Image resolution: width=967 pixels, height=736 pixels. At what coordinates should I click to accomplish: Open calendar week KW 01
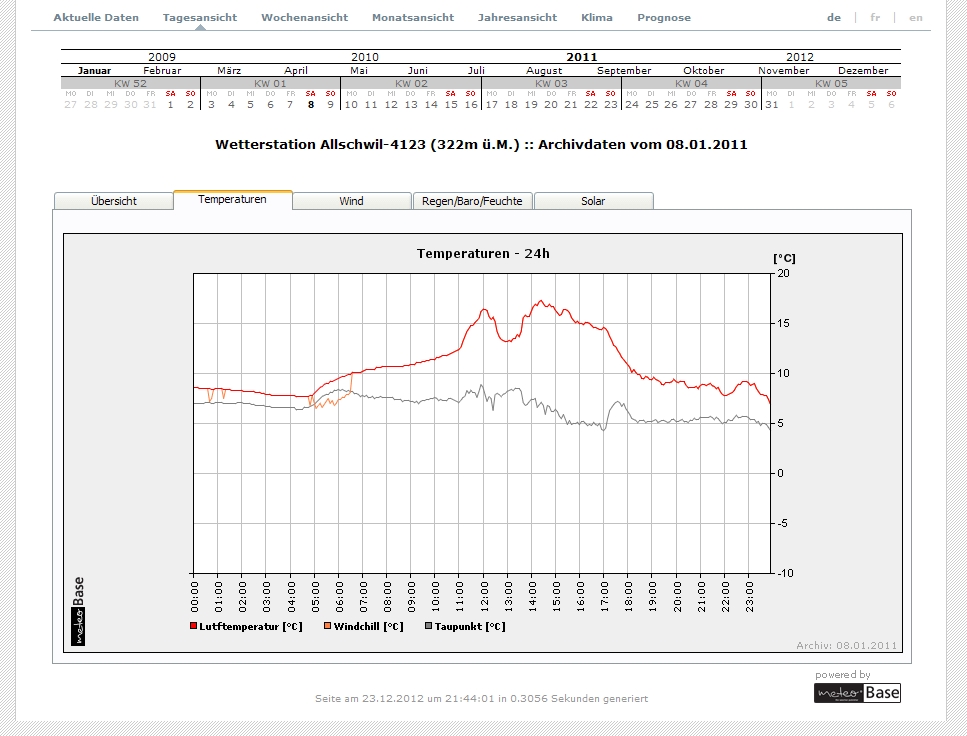click(270, 83)
